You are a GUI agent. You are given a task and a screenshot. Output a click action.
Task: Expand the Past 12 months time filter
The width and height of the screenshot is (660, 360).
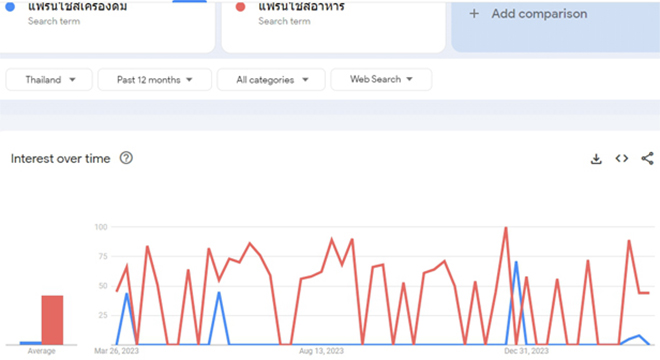point(154,80)
